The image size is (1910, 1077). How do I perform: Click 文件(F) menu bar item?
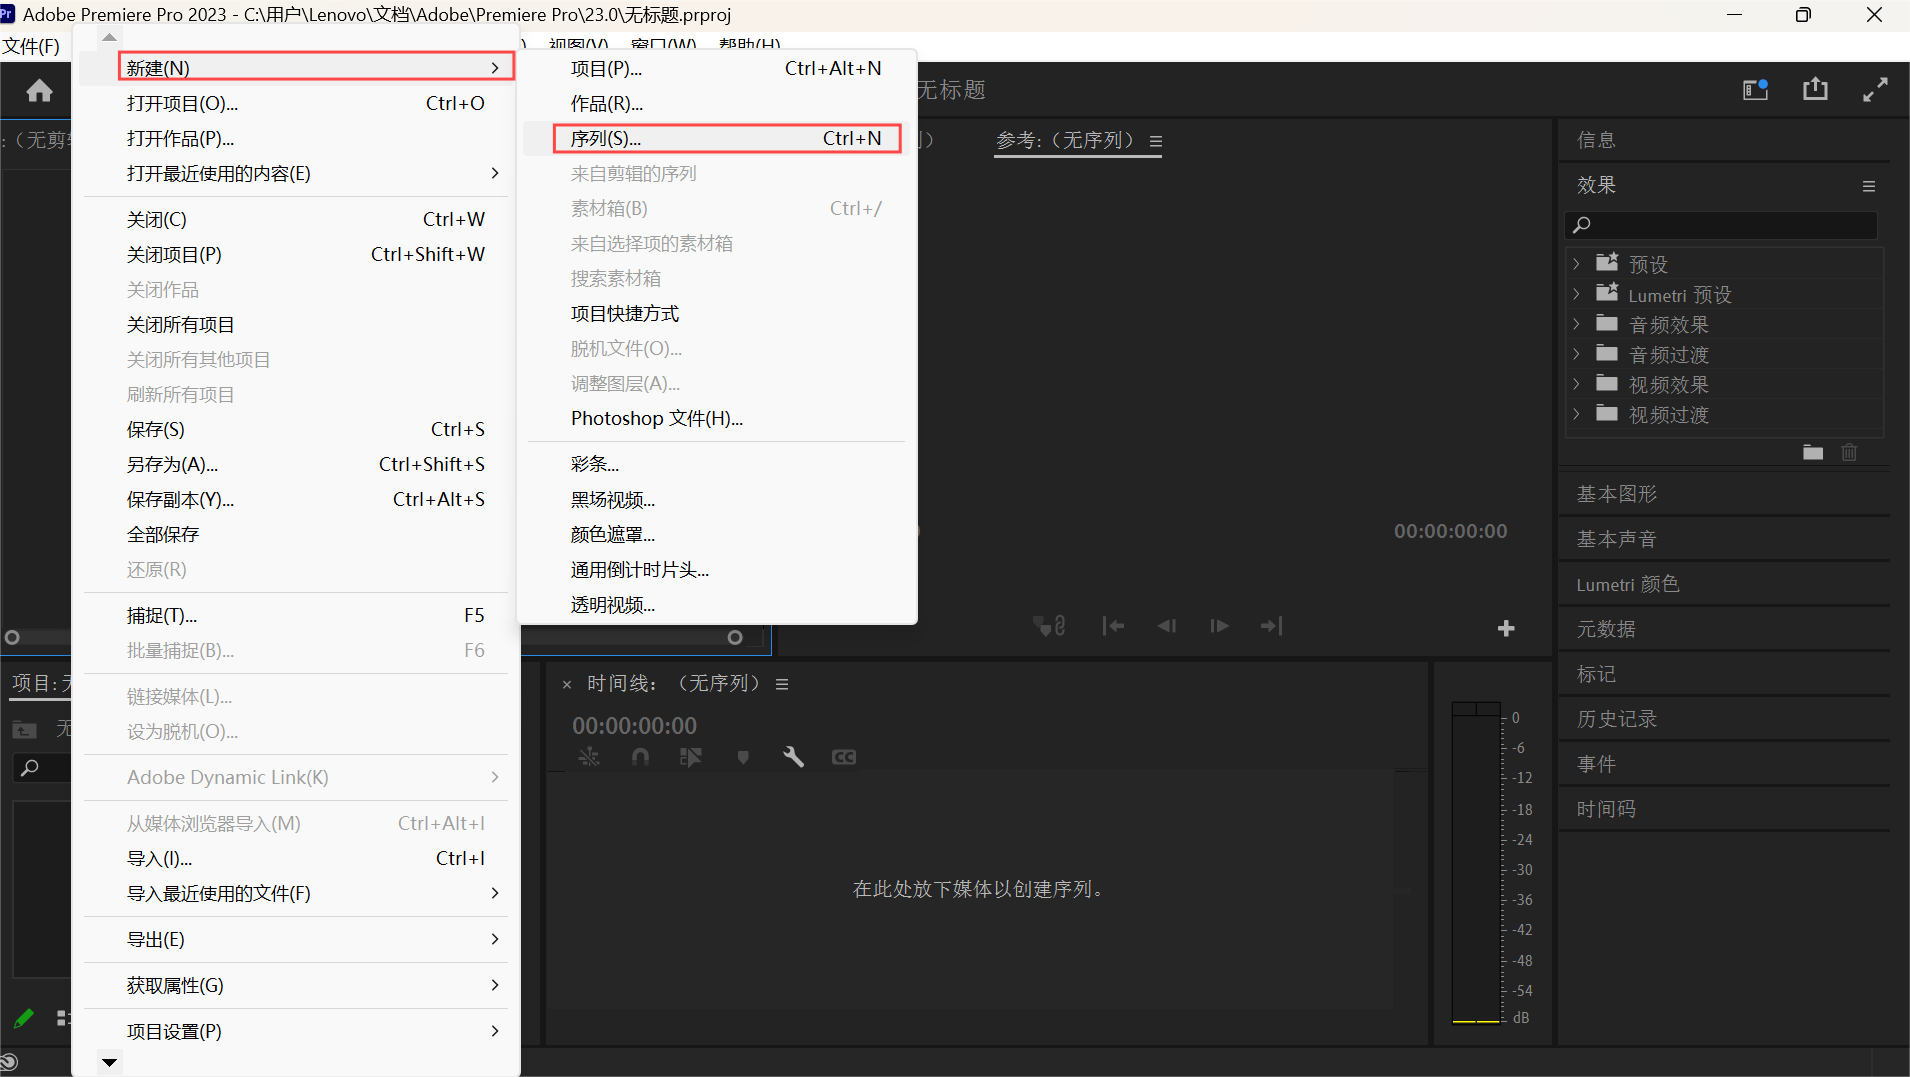coord(31,46)
